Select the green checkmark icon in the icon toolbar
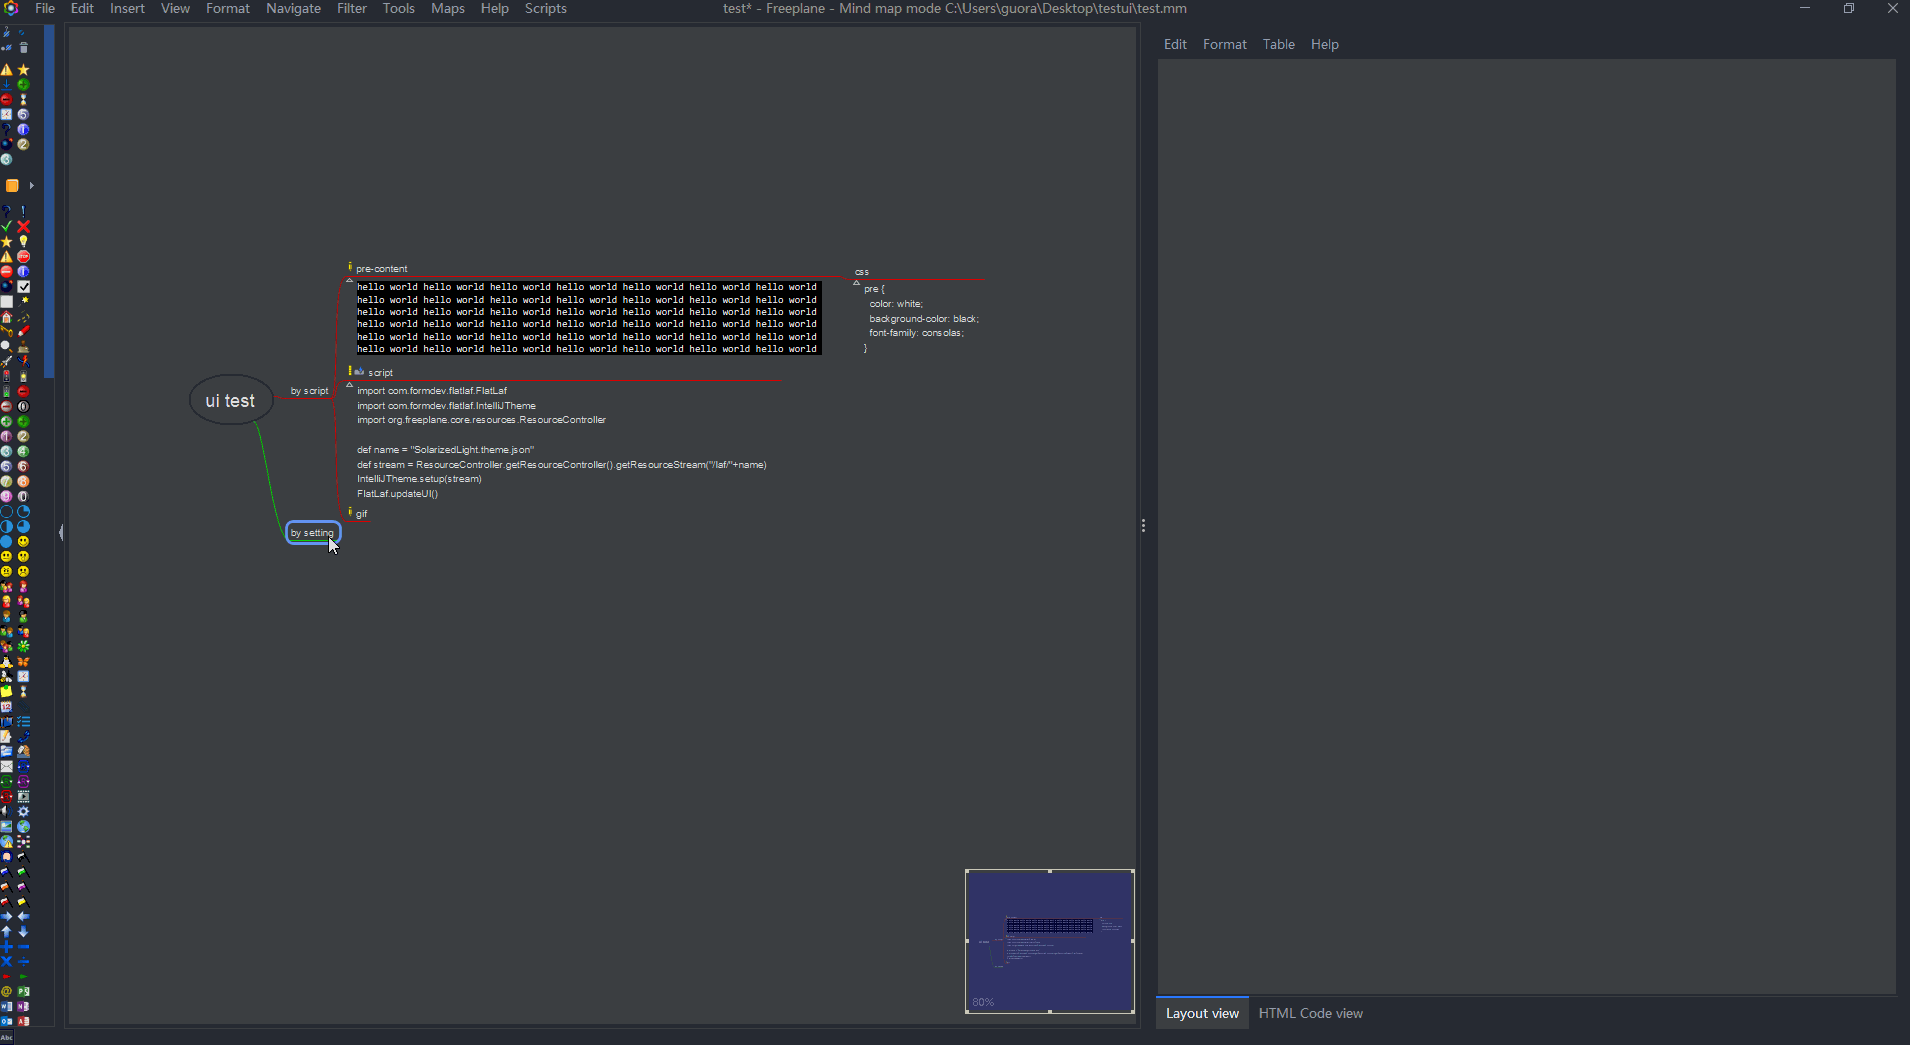The image size is (1910, 1045). point(7,227)
